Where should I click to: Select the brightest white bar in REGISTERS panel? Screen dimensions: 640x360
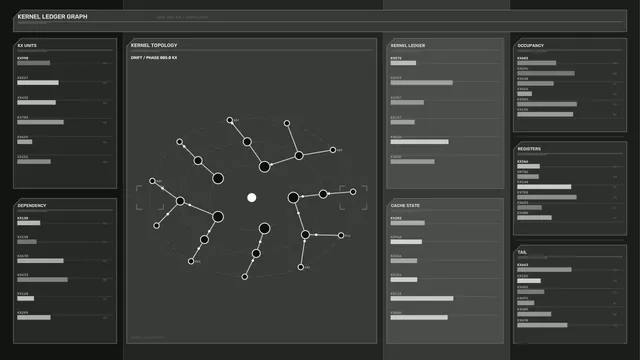click(544, 187)
